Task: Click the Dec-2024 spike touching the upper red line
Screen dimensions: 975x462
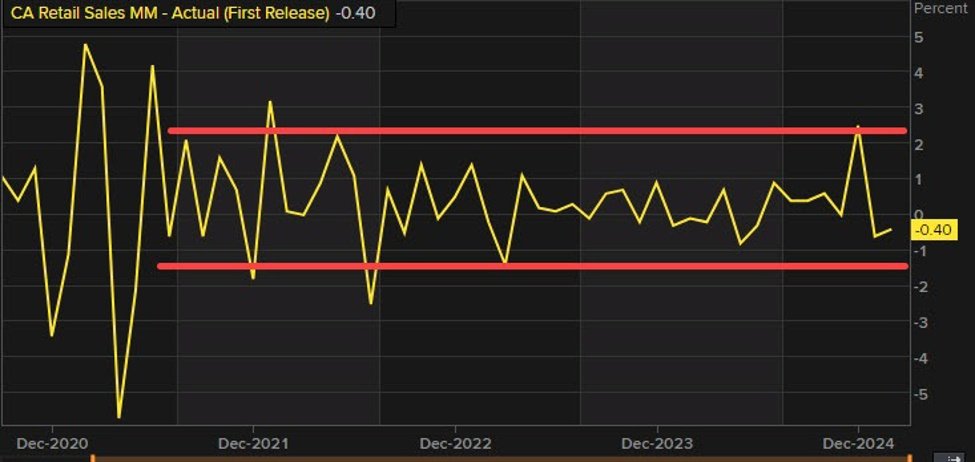Action: pyautogui.click(x=858, y=127)
